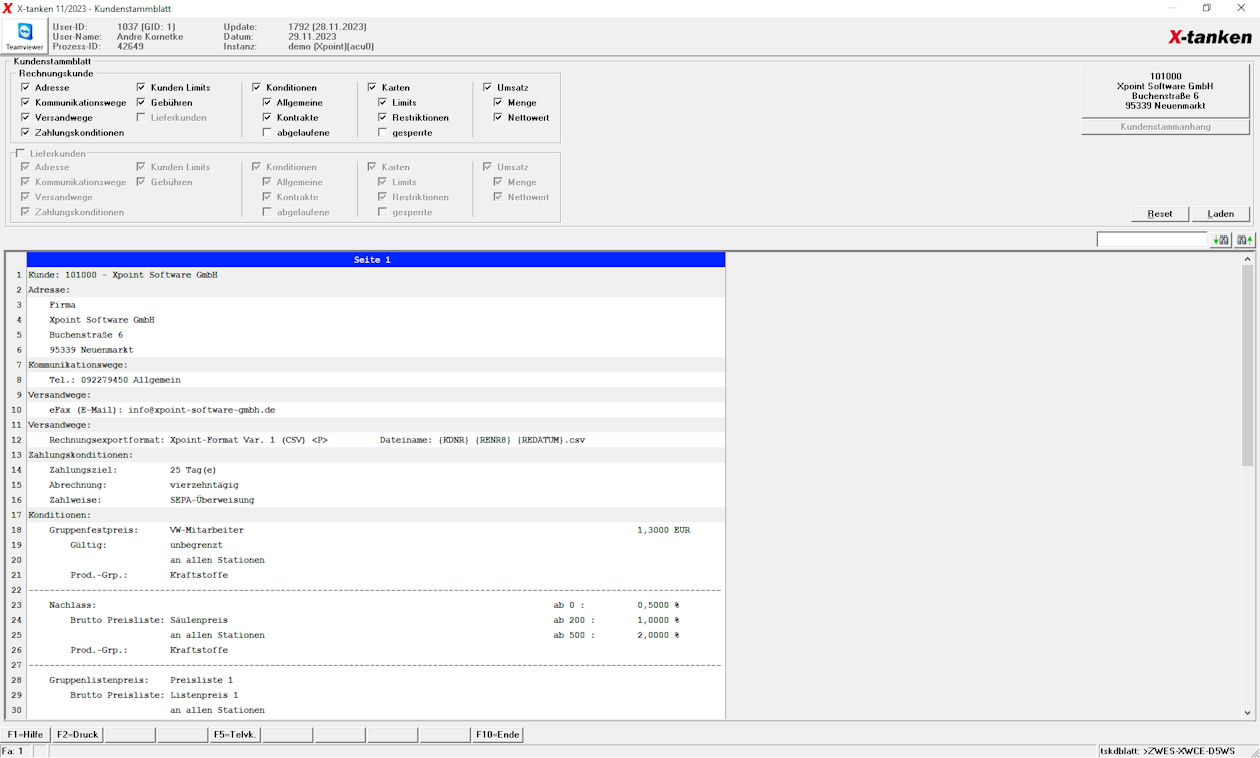
Task: Uncheck Rechnungskunde Konditionen checkbox
Action: pyautogui.click(x=257, y=88)
